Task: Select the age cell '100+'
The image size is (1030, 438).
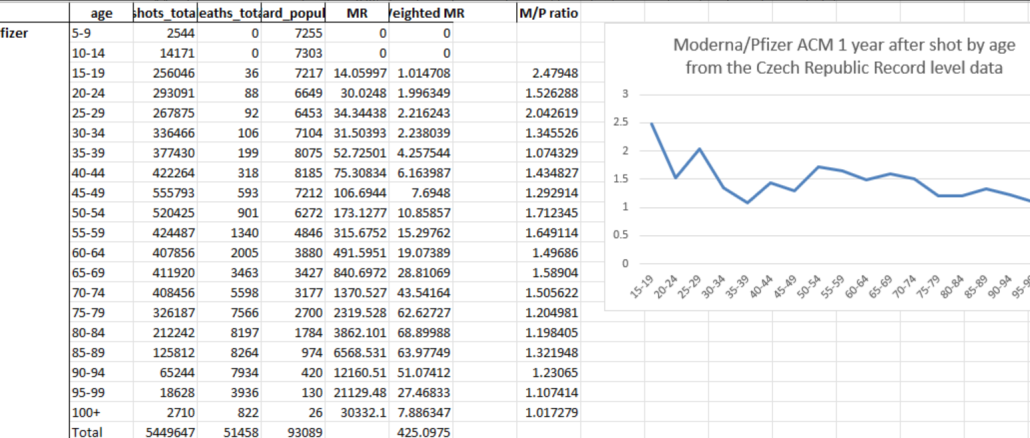Action: [x=91, y=410]
